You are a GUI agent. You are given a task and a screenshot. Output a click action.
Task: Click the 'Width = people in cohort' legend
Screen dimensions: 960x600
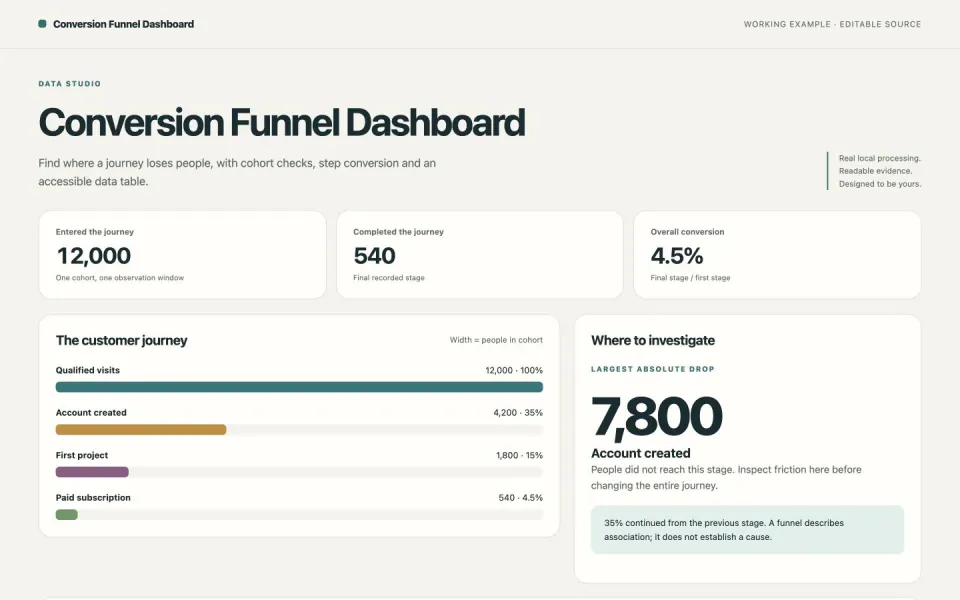[496, 340]
